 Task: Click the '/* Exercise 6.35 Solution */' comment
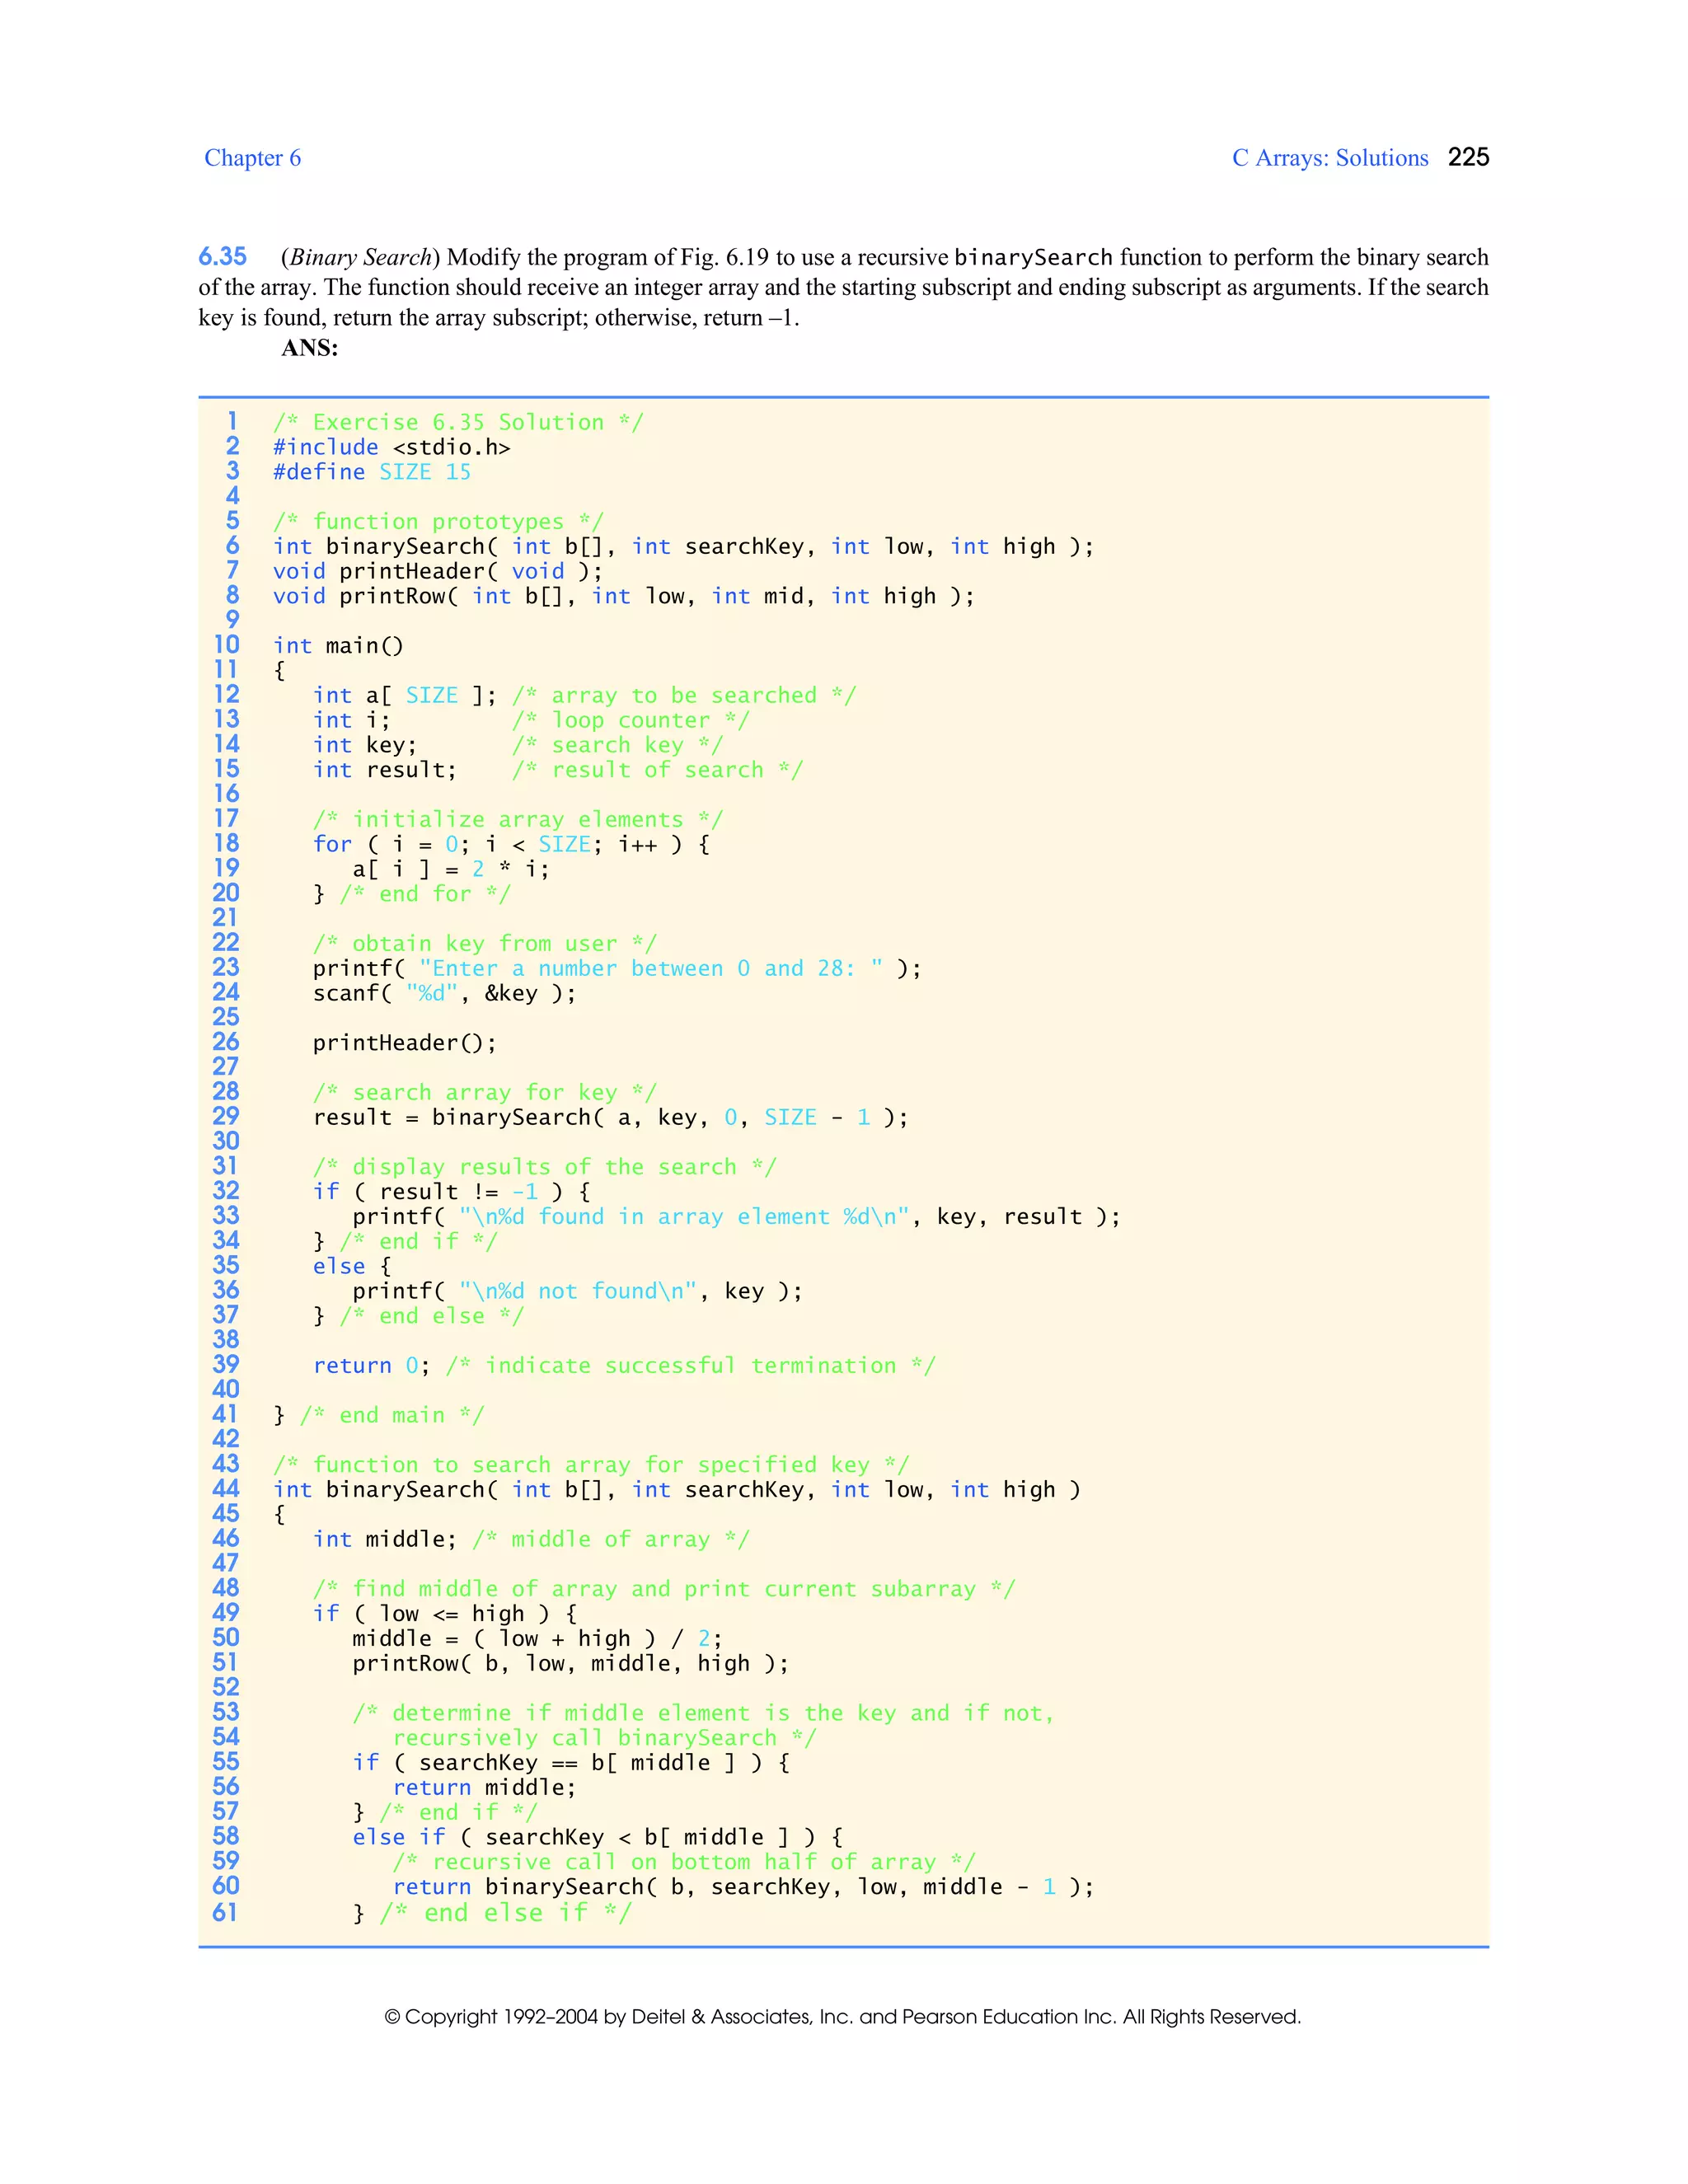tap(458, 422)
